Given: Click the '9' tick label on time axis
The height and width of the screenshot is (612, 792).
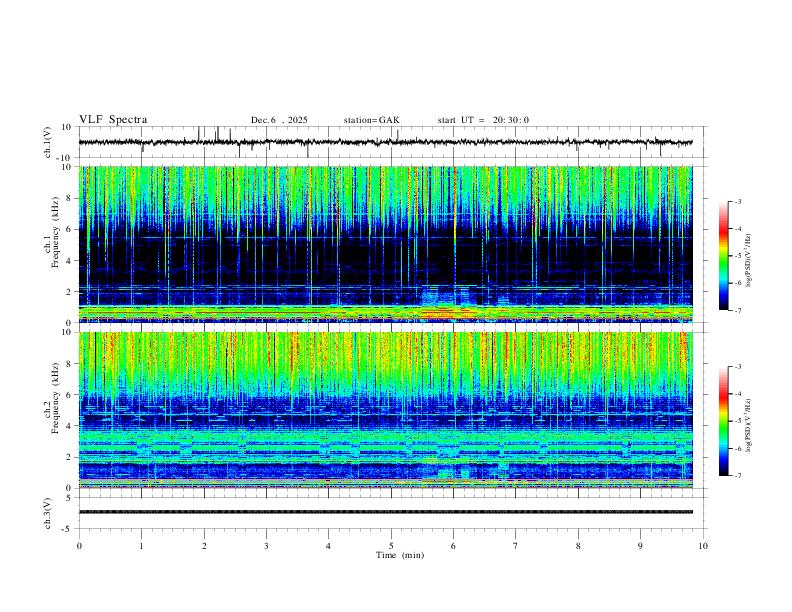Looking at the screenshot, I should (x=640, y=546).
